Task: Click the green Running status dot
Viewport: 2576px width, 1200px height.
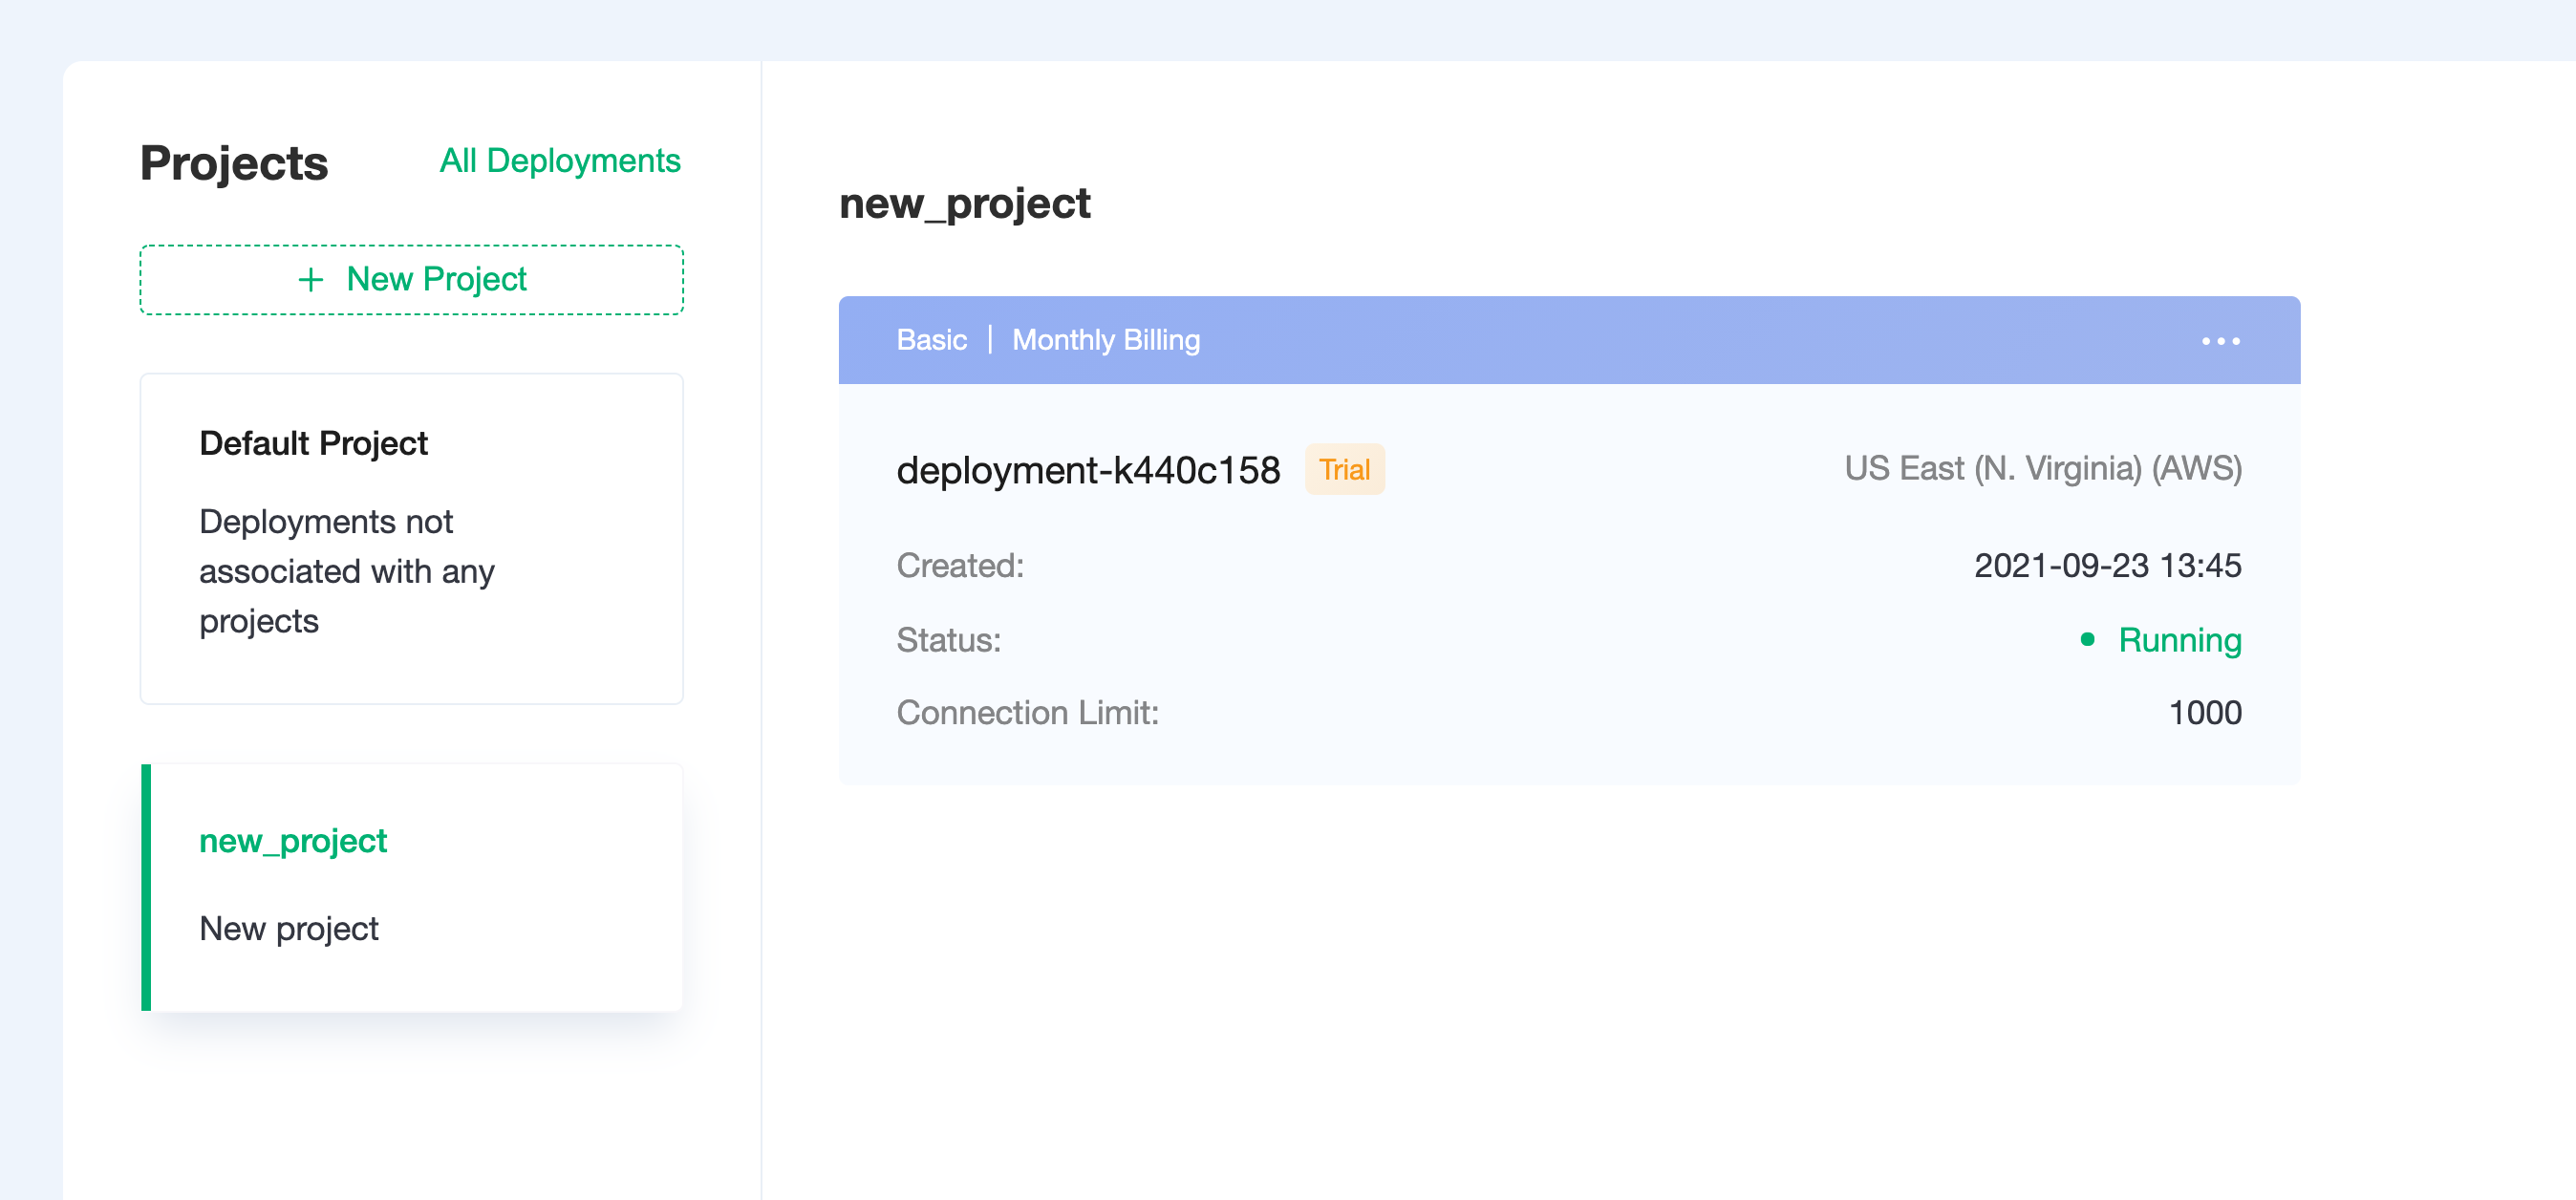Action: click(x=2087, y=639)
